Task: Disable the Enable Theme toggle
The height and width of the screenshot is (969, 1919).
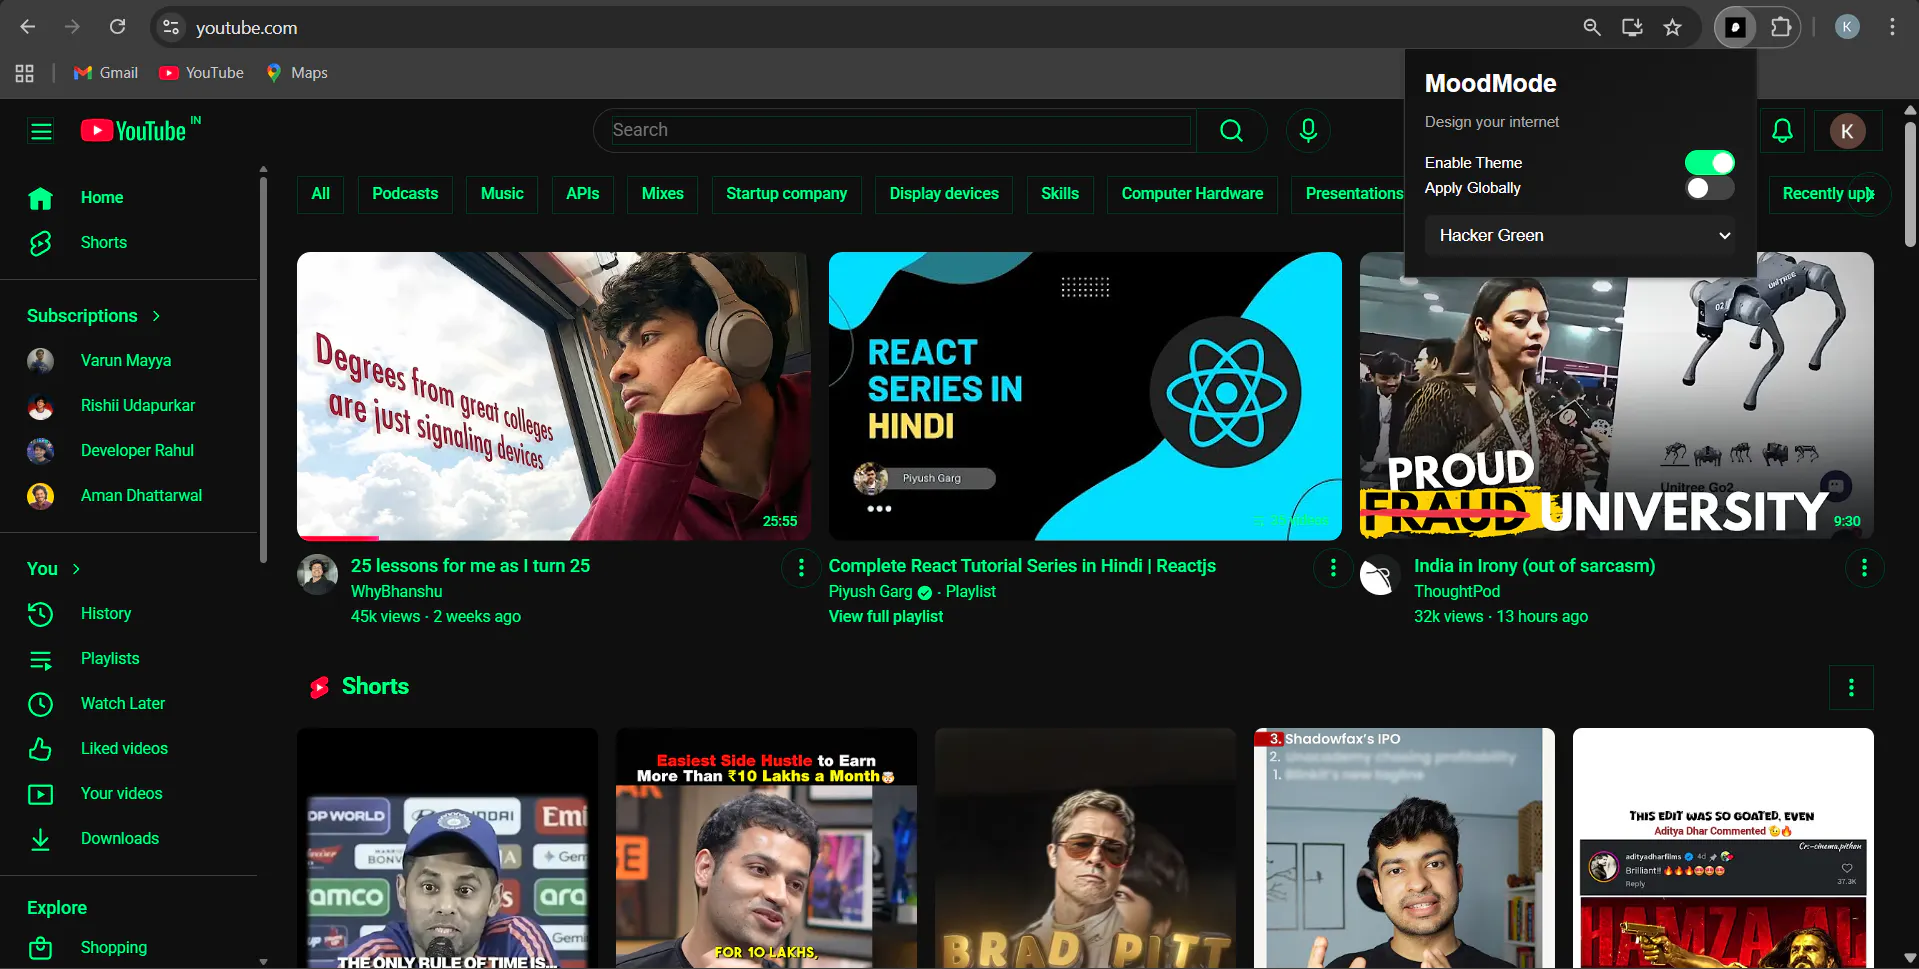Action: [x=1709, y=163]
